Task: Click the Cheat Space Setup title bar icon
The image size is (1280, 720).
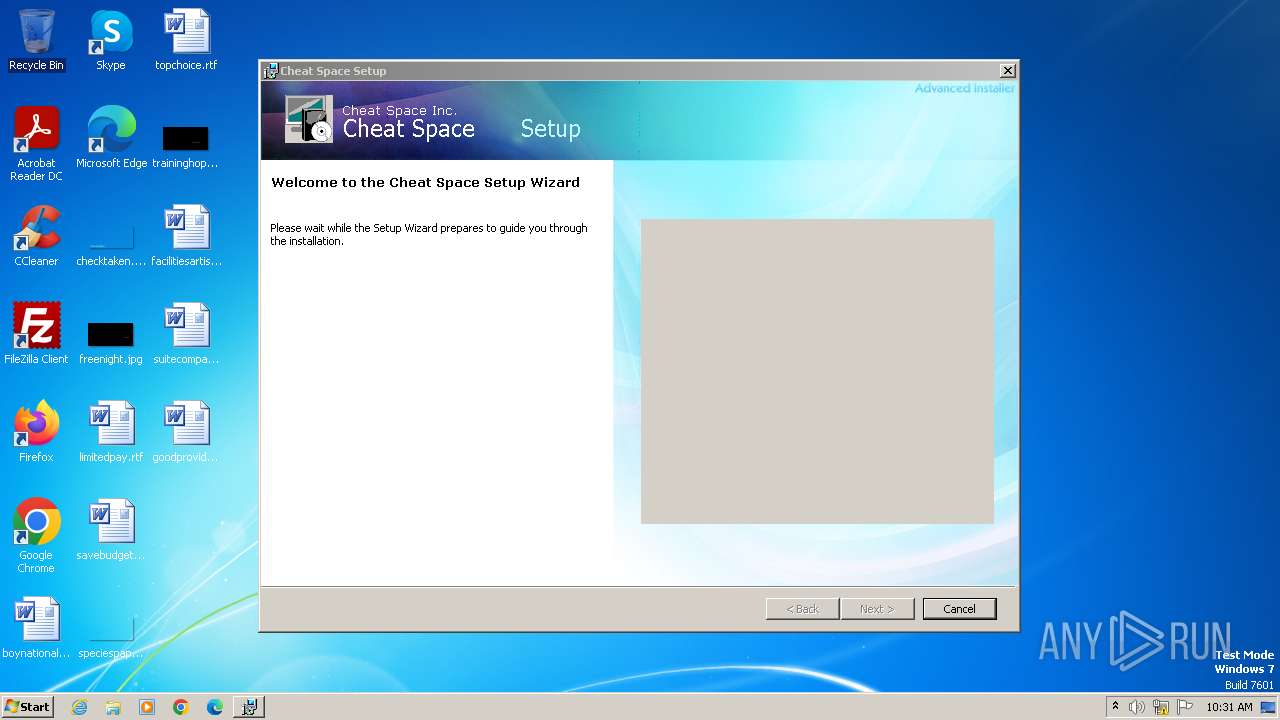Action: (x=270, y=71)
